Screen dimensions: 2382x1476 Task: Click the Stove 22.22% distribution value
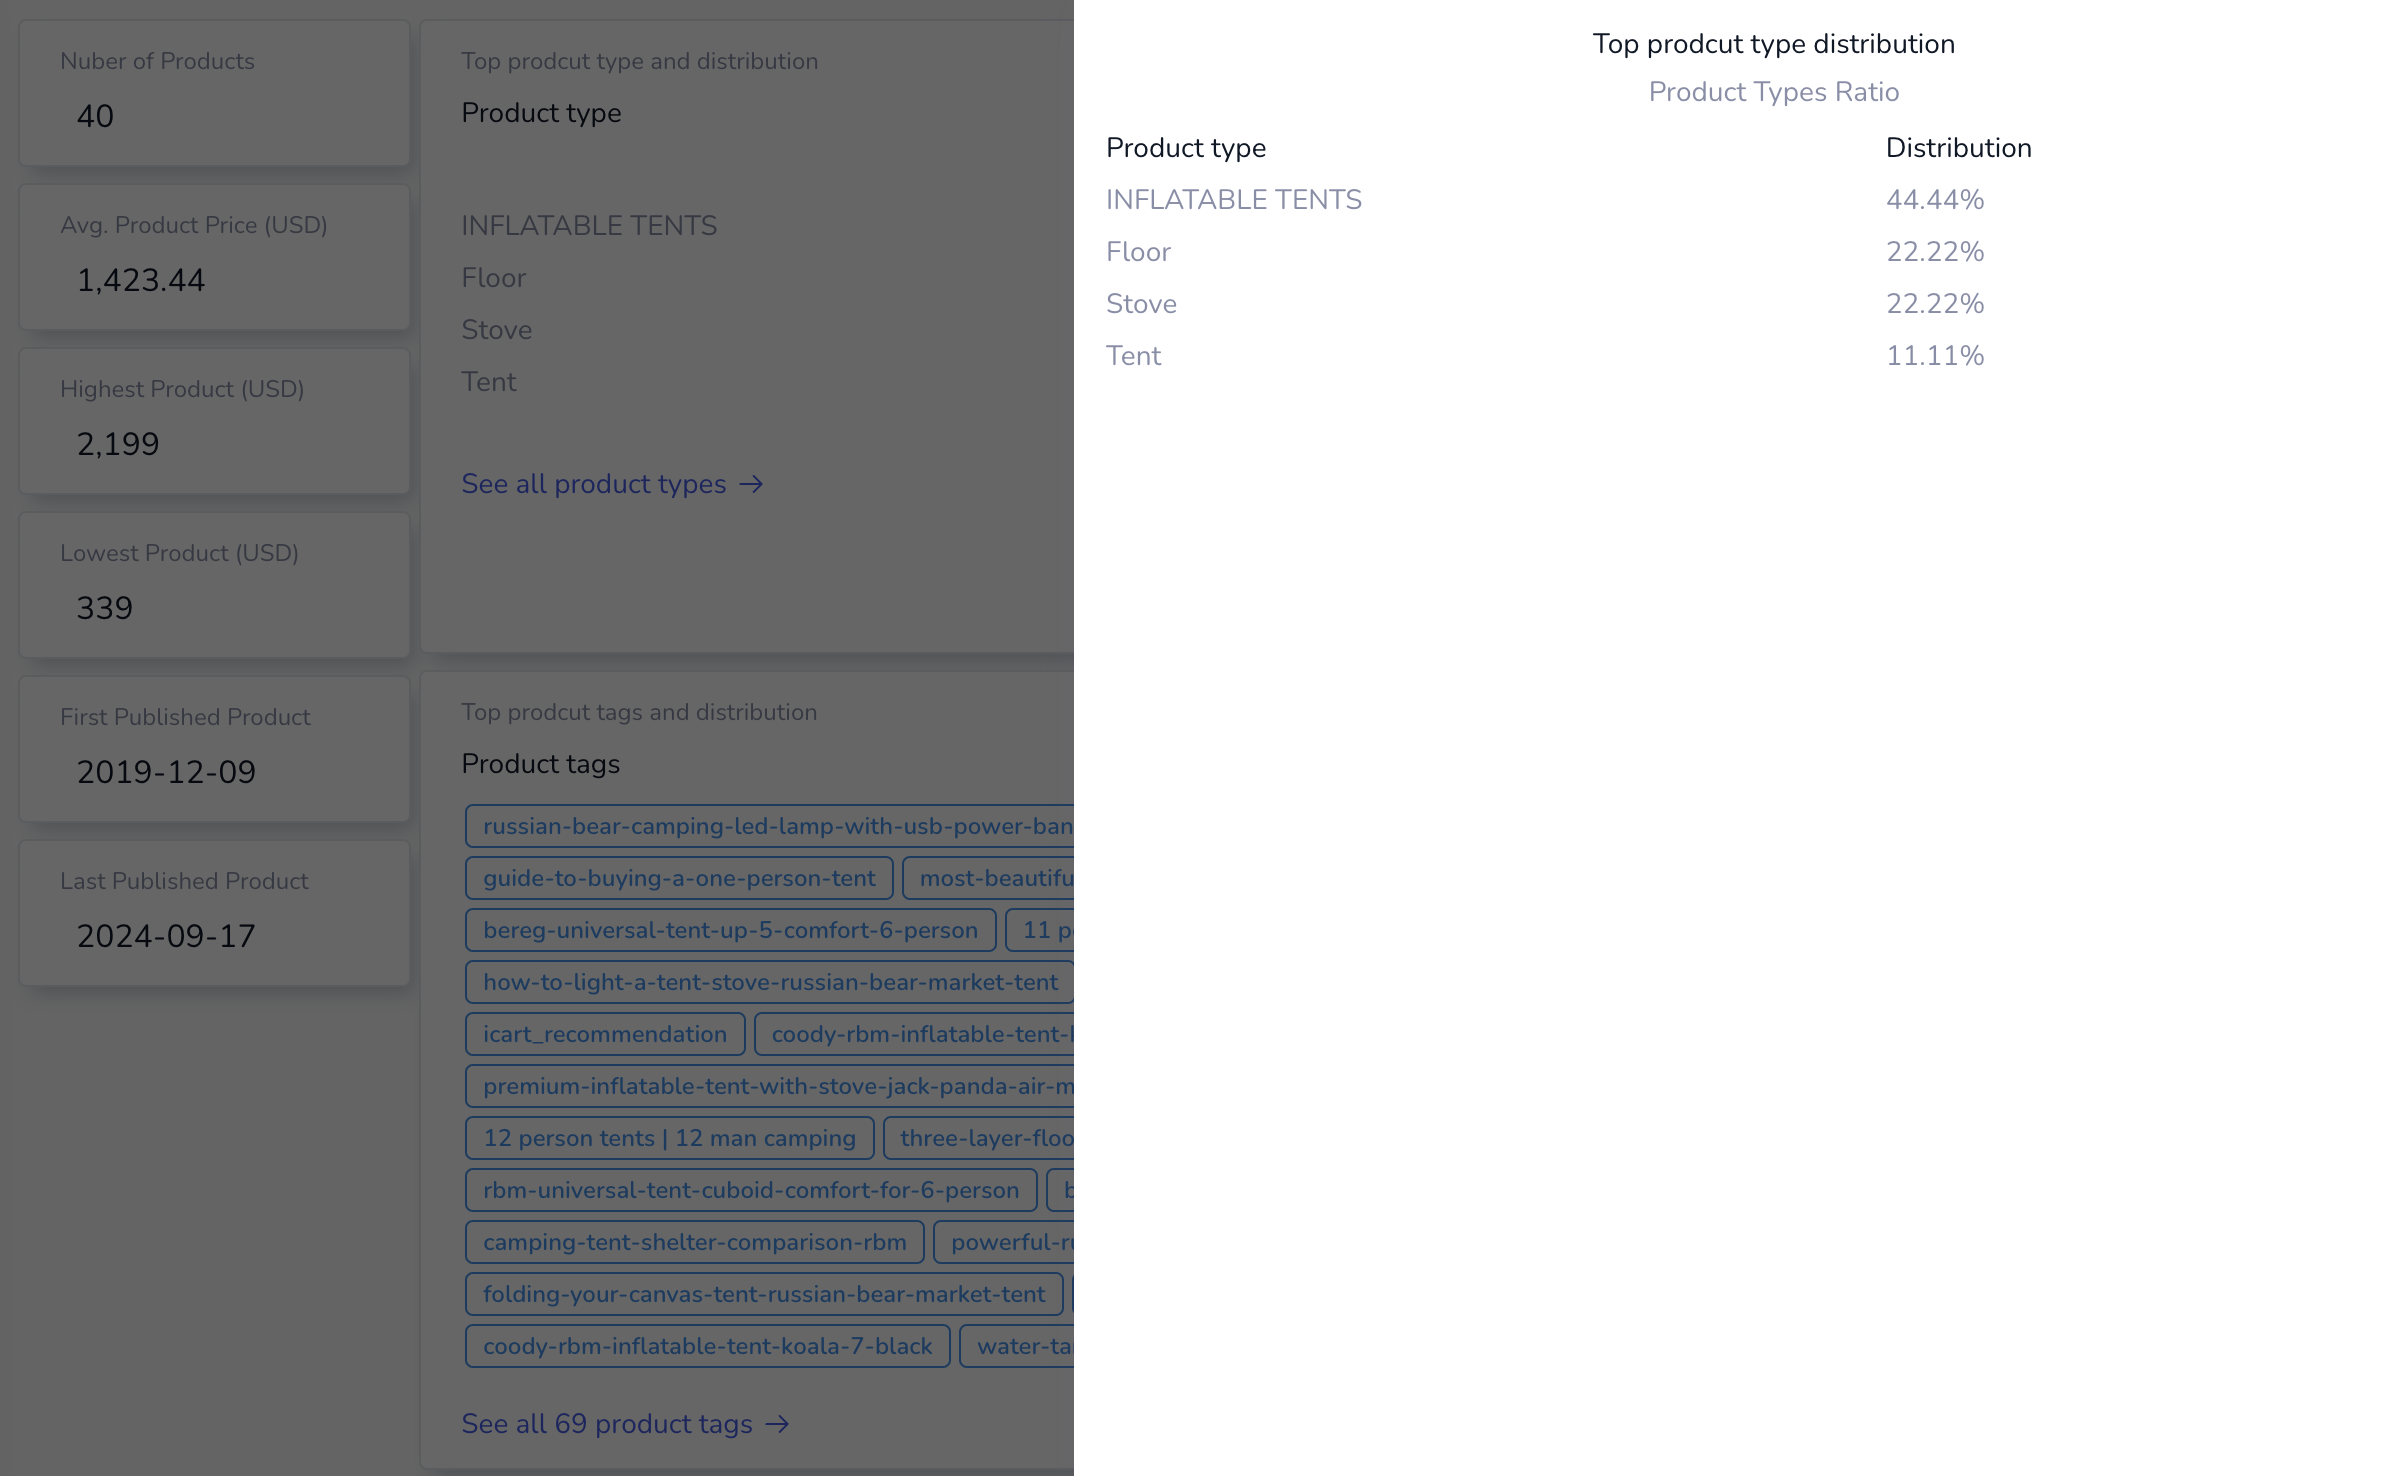pyautogui.click(x=1934, y=304)
